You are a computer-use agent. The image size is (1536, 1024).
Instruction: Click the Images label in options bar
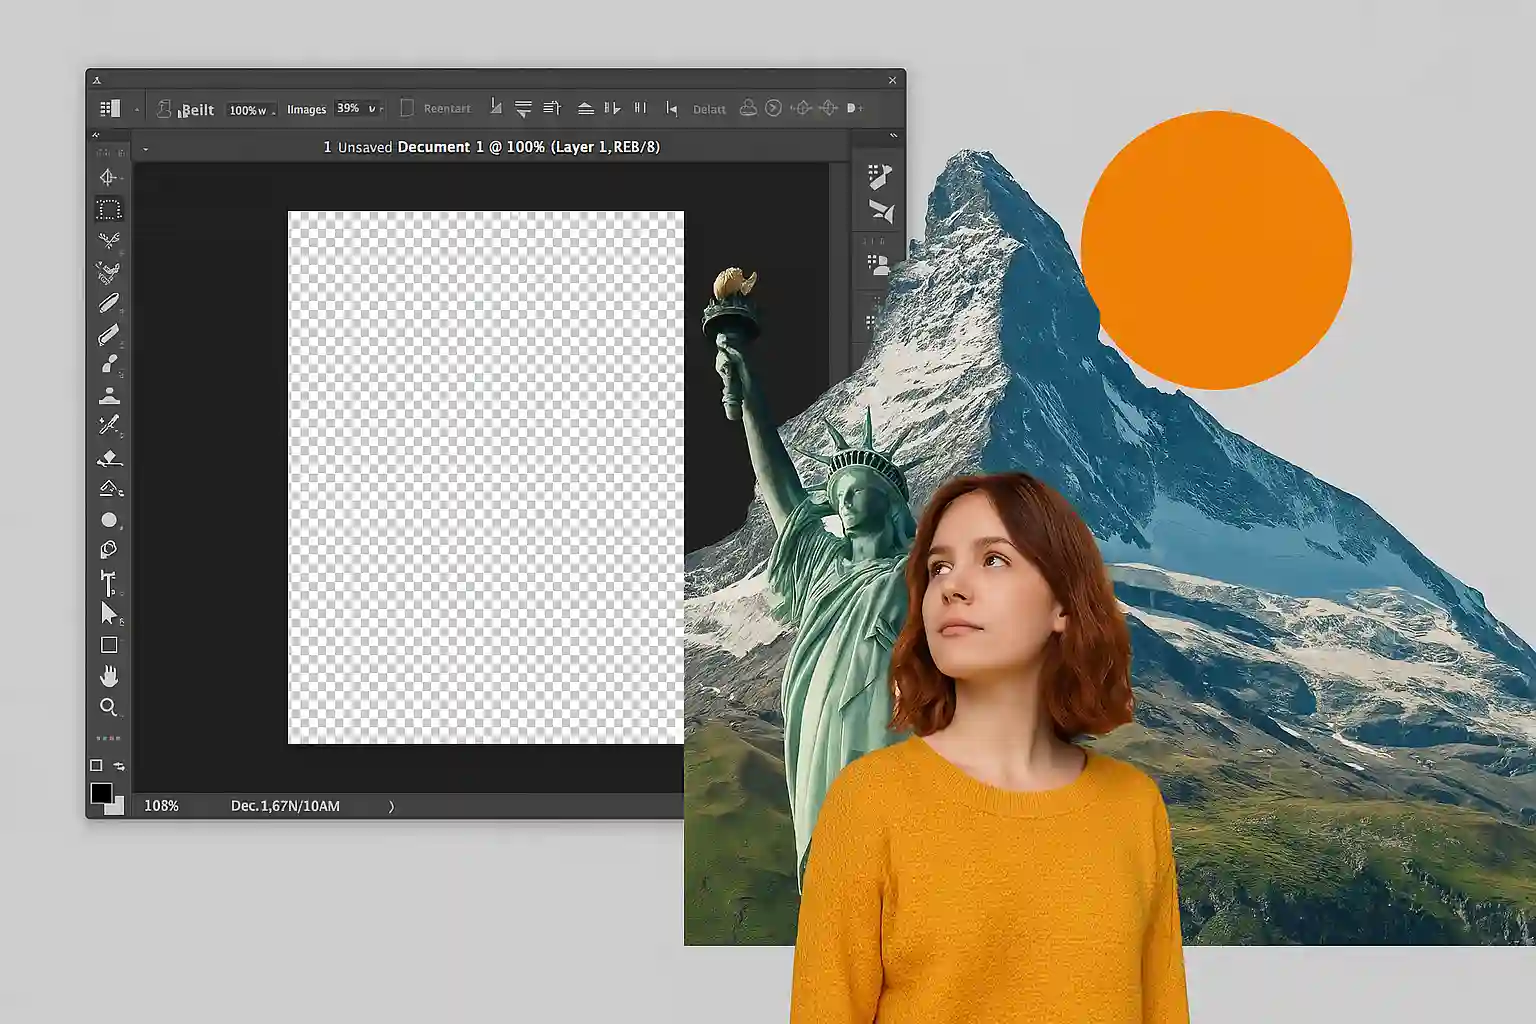[306, 109]
